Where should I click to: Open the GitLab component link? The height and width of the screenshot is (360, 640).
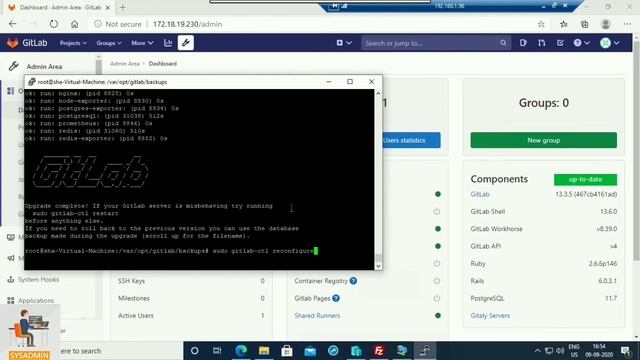click(480, 194)
